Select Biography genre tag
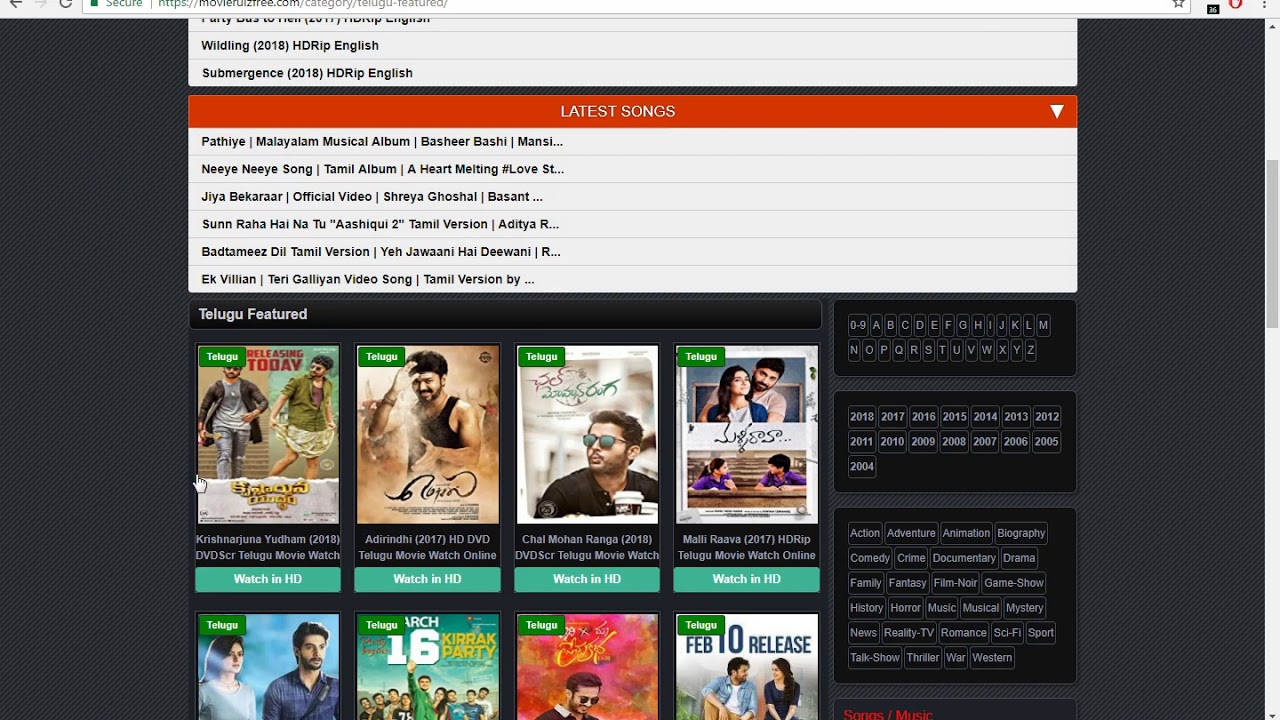 (1021, 534)
